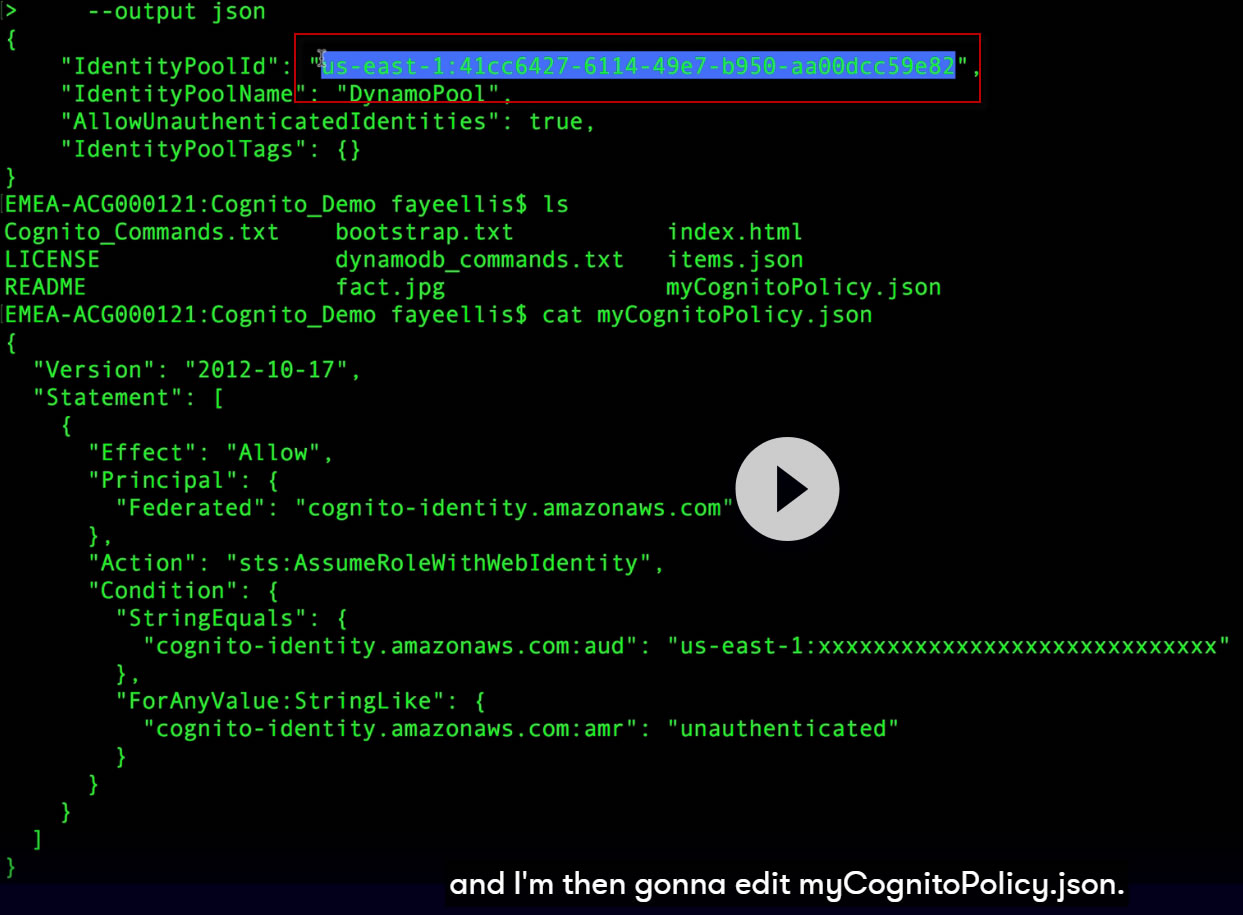Image resolution: width=1243 pixels, height=915 pixels.
Task: Click the "Condition" key
Action: (161, 590)
